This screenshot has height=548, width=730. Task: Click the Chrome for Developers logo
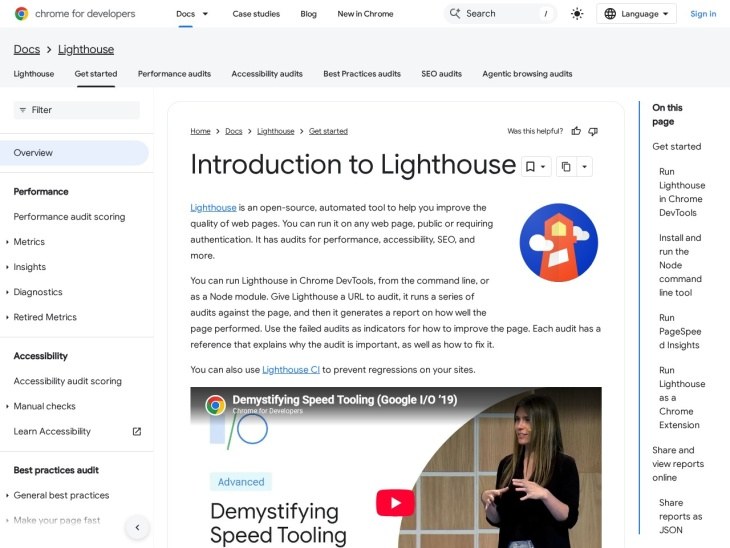[75, 14]
